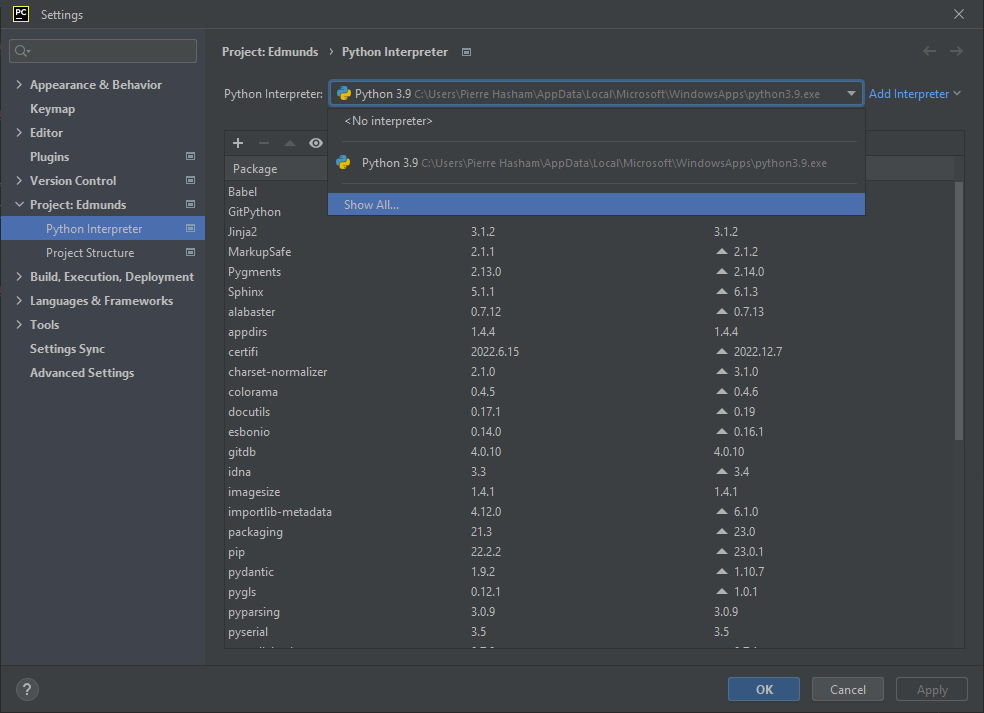Select the importlib-metadata package row

[589, 512]
